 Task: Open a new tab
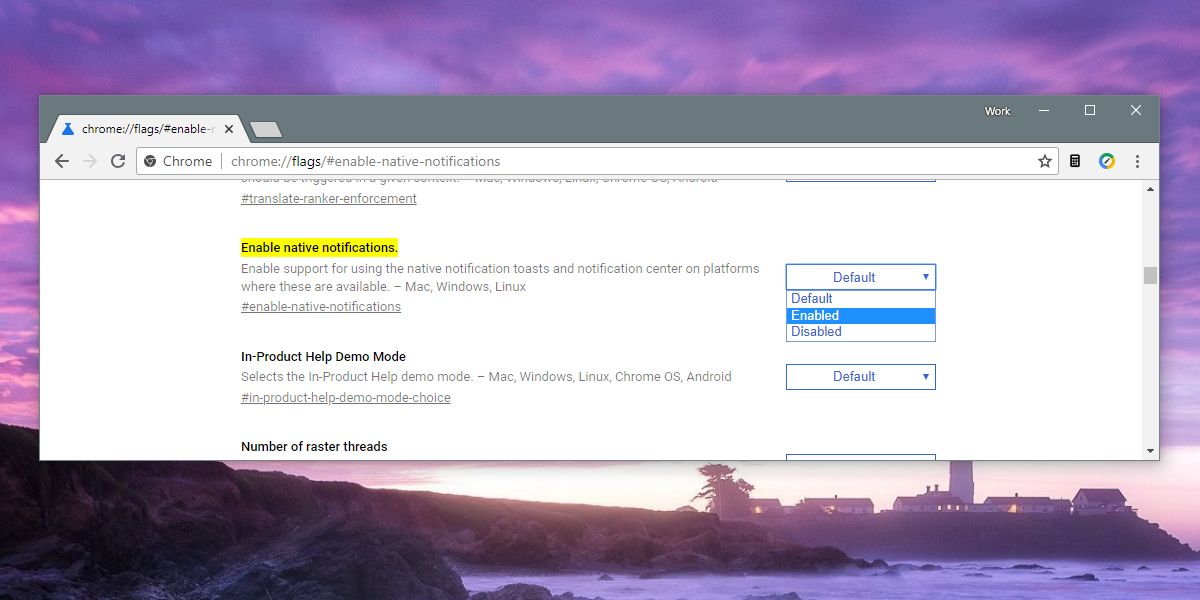[266, 130]
